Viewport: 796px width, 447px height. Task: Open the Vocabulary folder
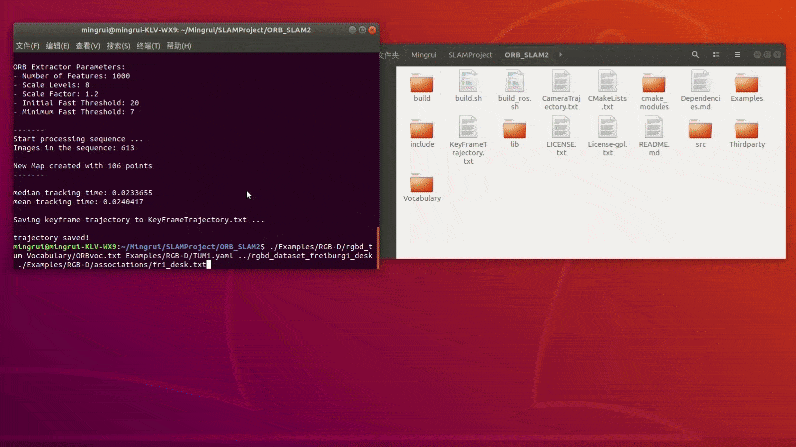pyautogui.click(x=421, y=187)
